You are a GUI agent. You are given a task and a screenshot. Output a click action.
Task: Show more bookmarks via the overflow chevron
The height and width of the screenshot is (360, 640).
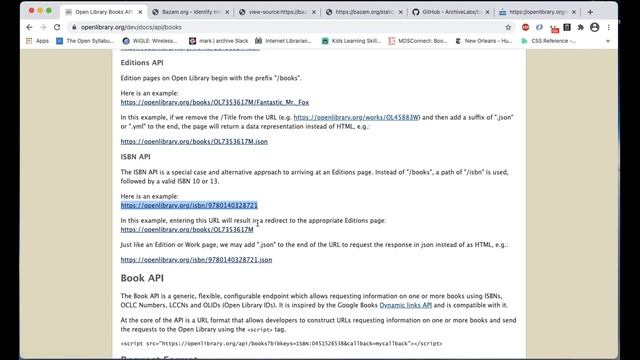(608, 41)
